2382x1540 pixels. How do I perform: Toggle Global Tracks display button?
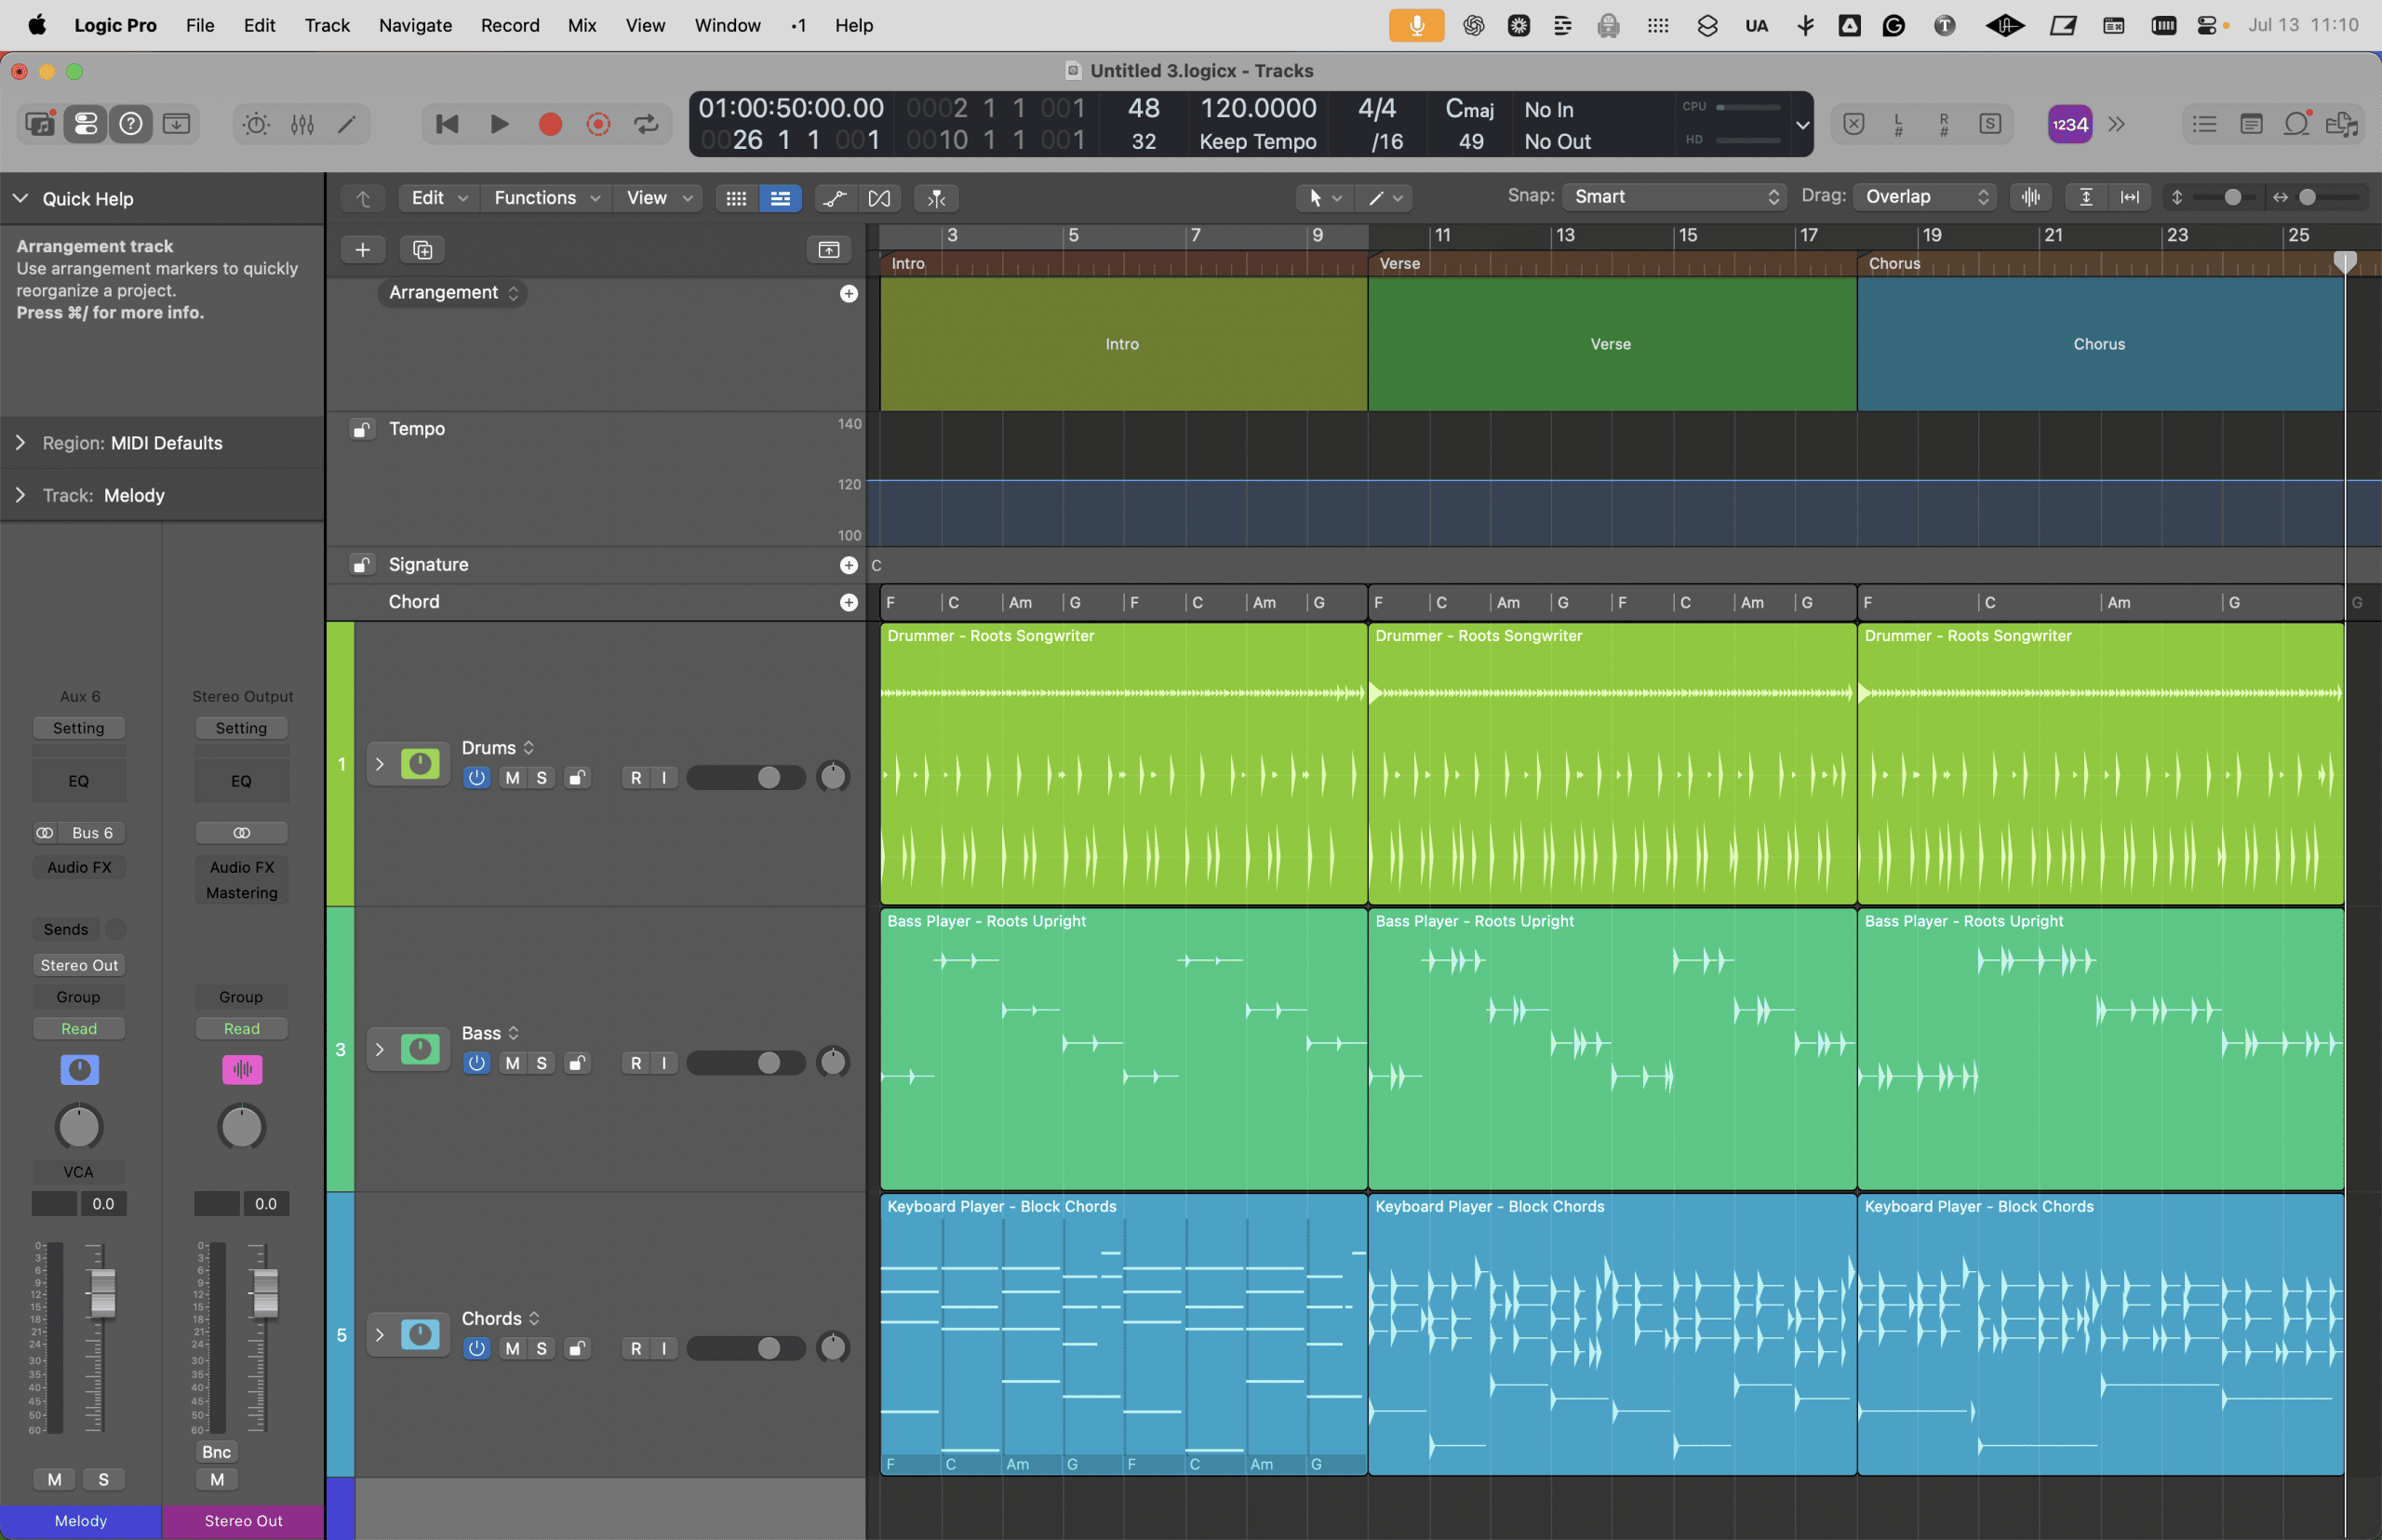pos(828,250)
